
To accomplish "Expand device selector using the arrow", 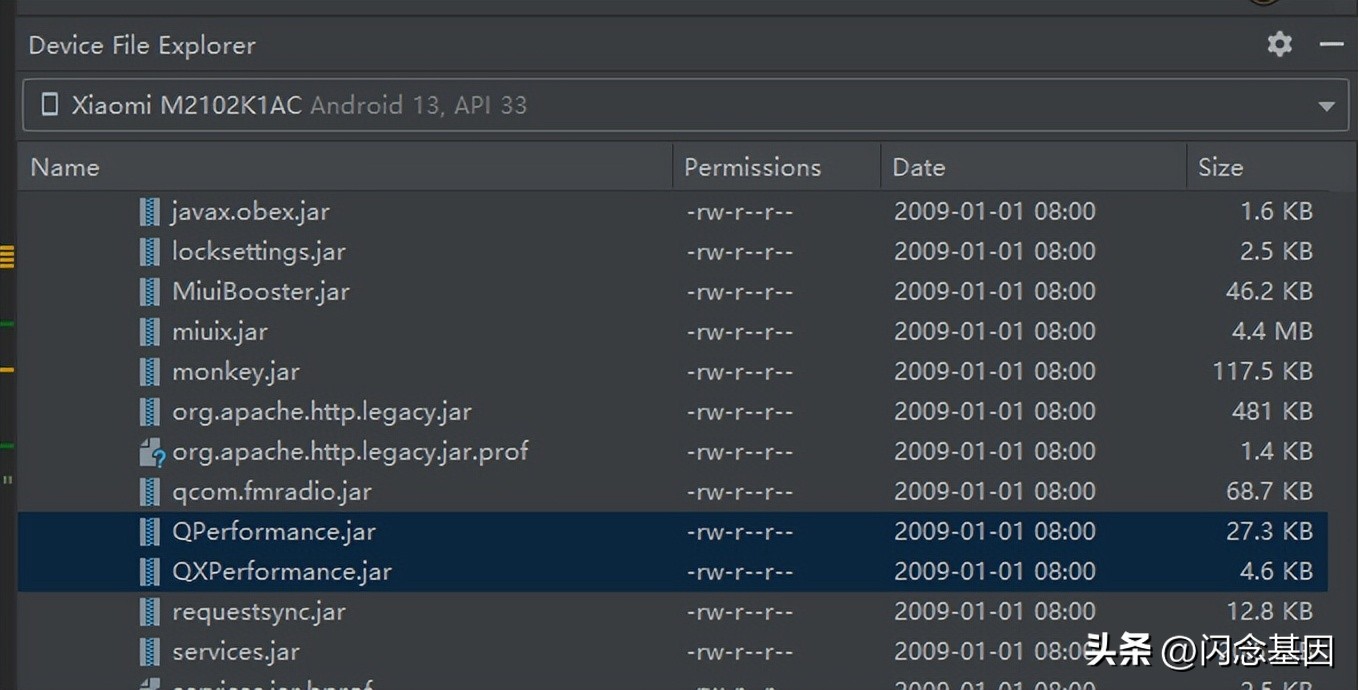I will 1326,106.
